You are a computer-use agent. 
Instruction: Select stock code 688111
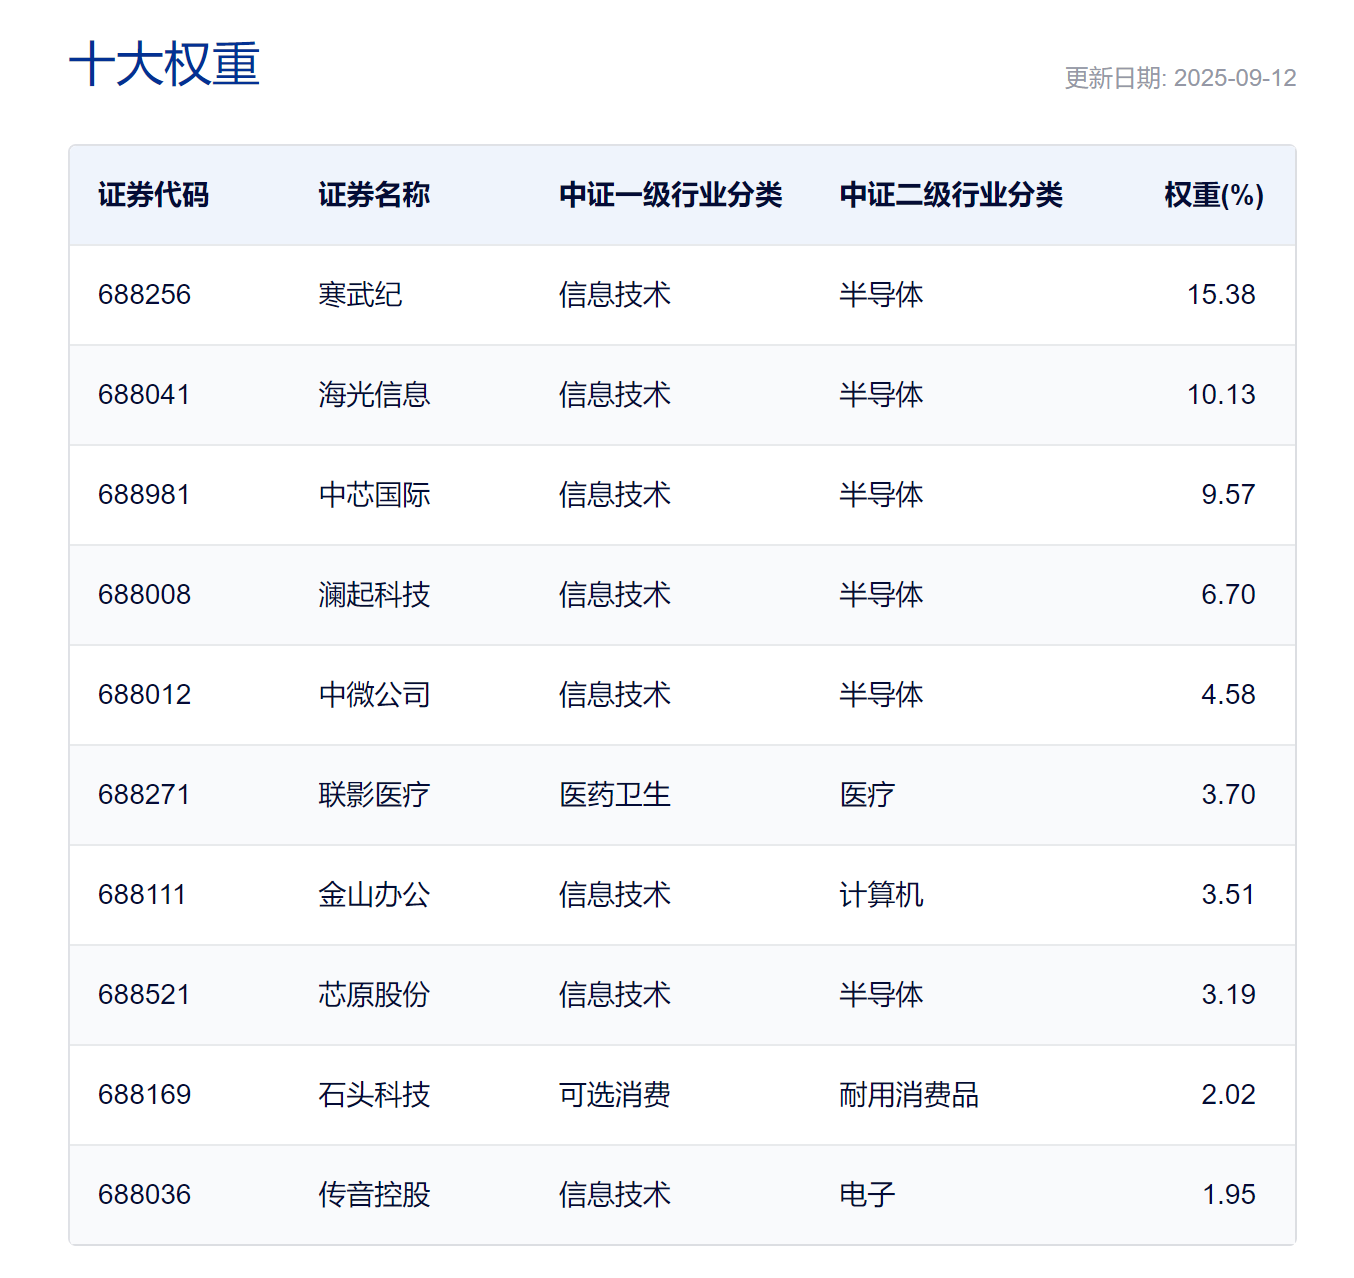(142, 895)
